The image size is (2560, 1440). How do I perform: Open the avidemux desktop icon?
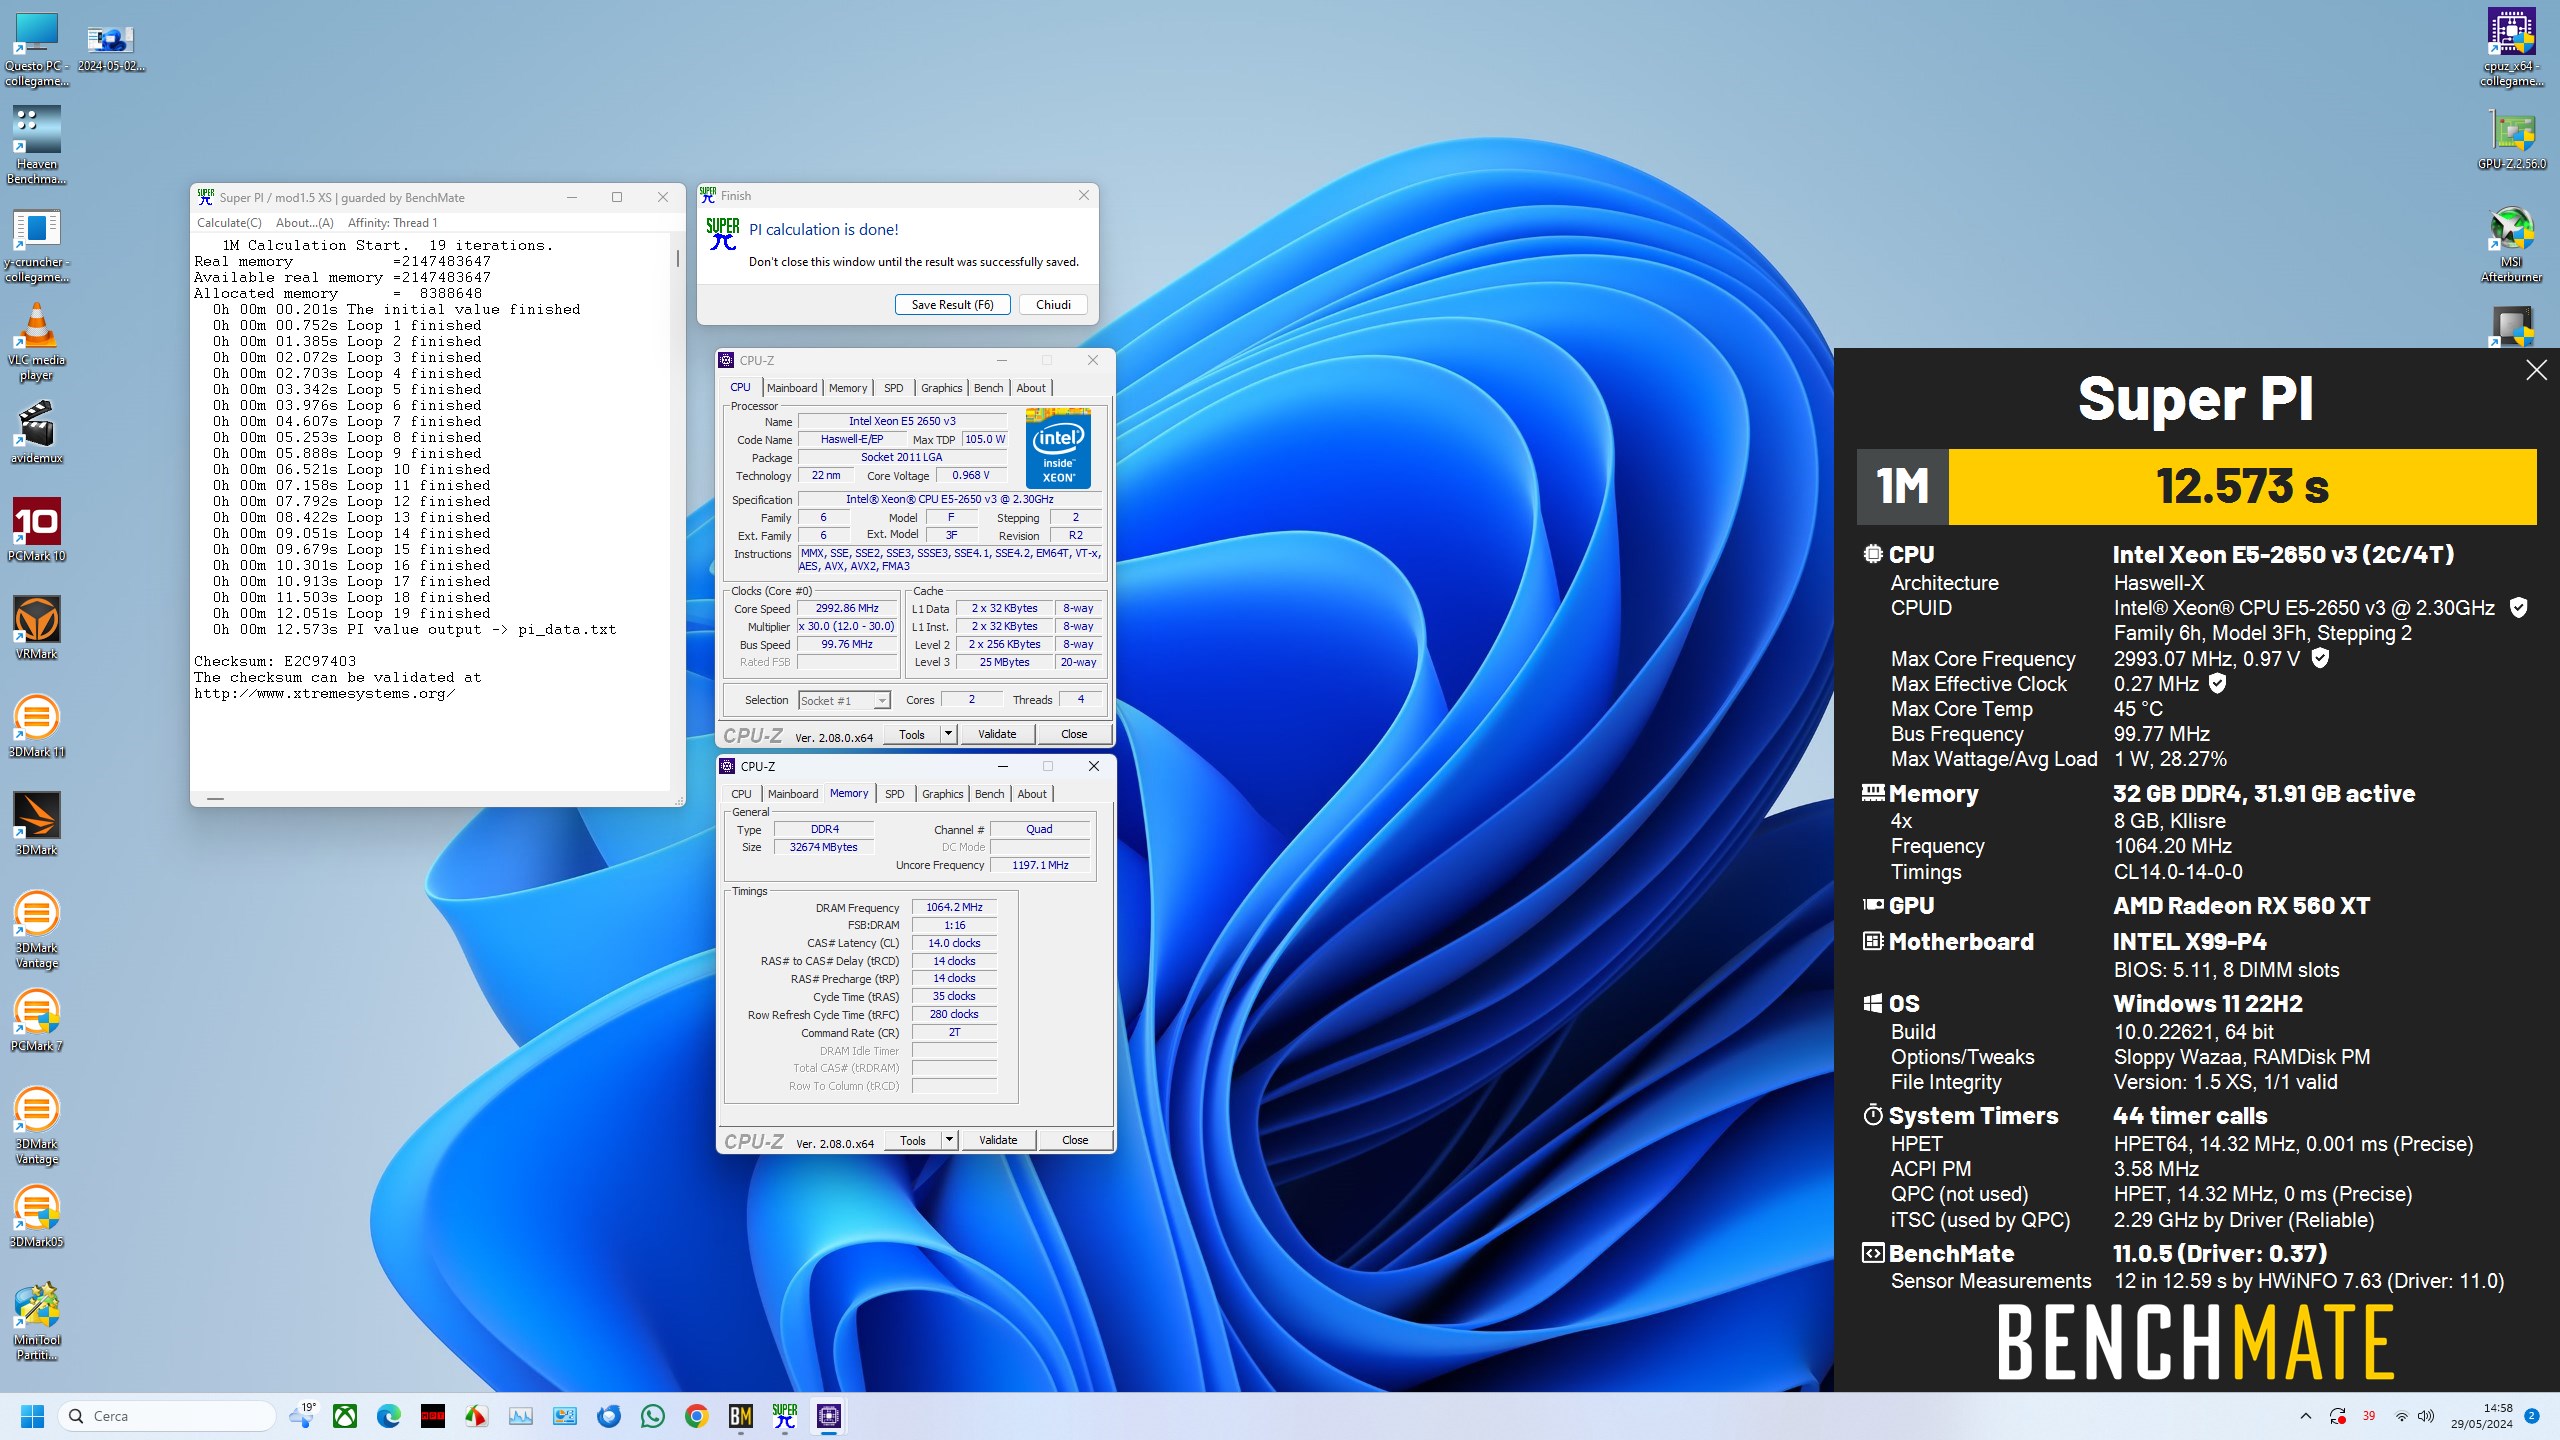point(37,434)
